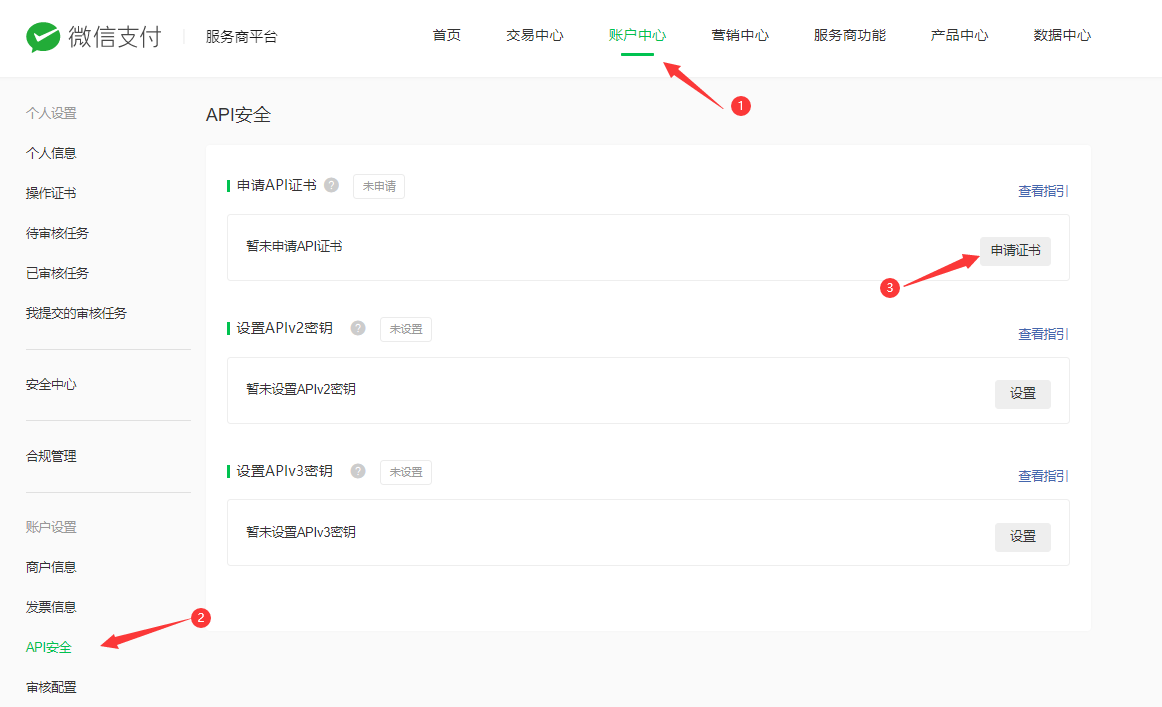Go to 安全中心 in sidebar
Viewport: 1162px width, 707px height.
pyautogui.click(x=51, y=385)
